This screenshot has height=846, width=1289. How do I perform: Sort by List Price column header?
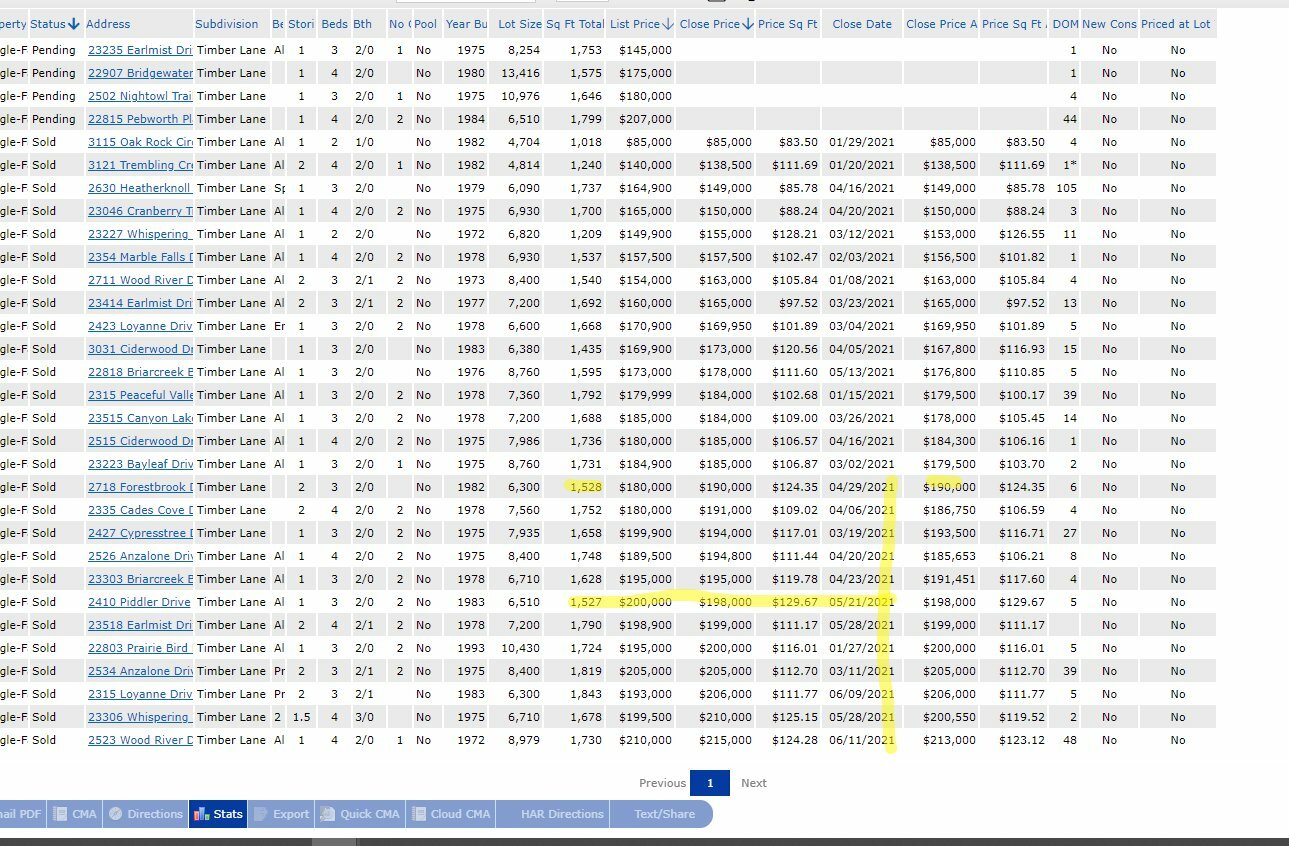tap(634, 24)
